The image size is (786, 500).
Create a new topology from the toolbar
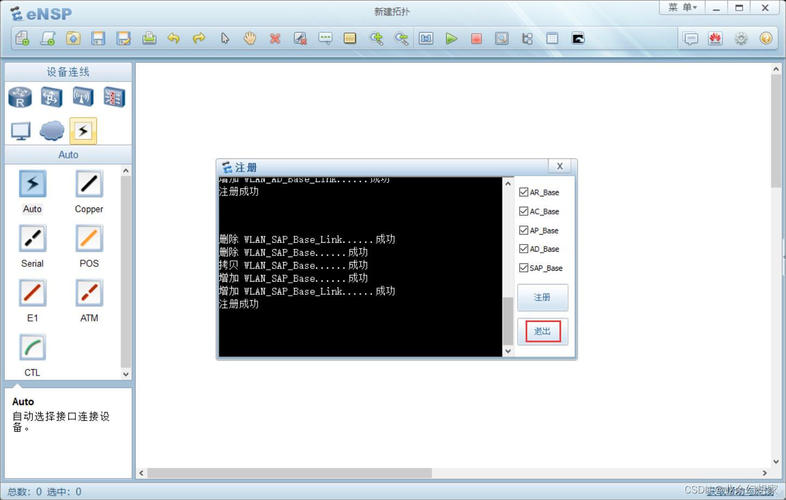pos(23,39)
